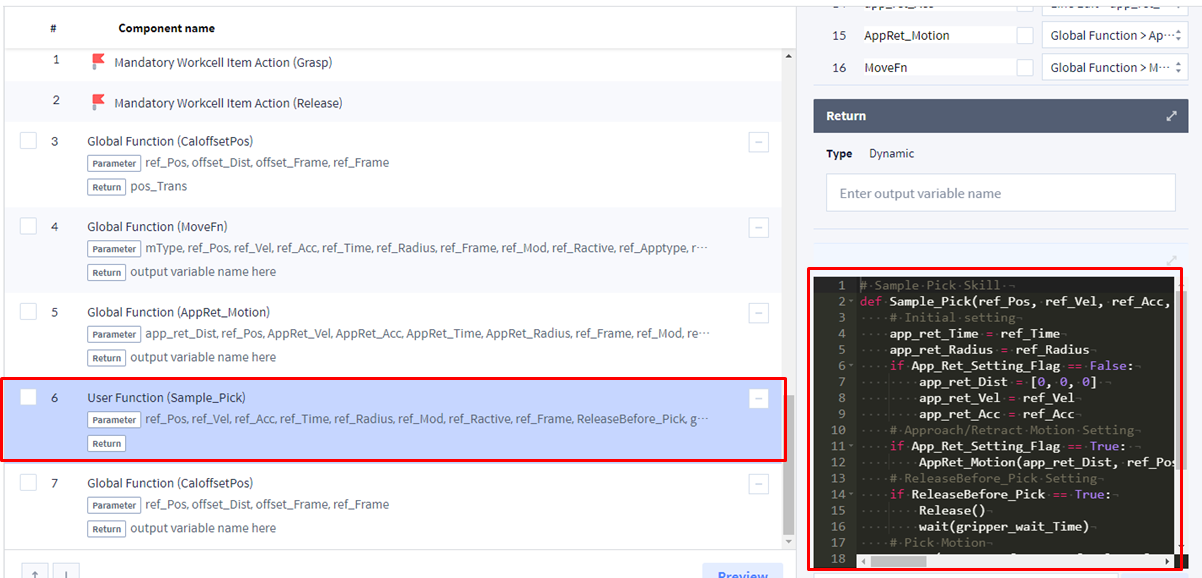This screenshot has height=578, width=1202.
Task: Toggle the checkbox beside MoveFn parameter
Action: (x=1025, y=68)
